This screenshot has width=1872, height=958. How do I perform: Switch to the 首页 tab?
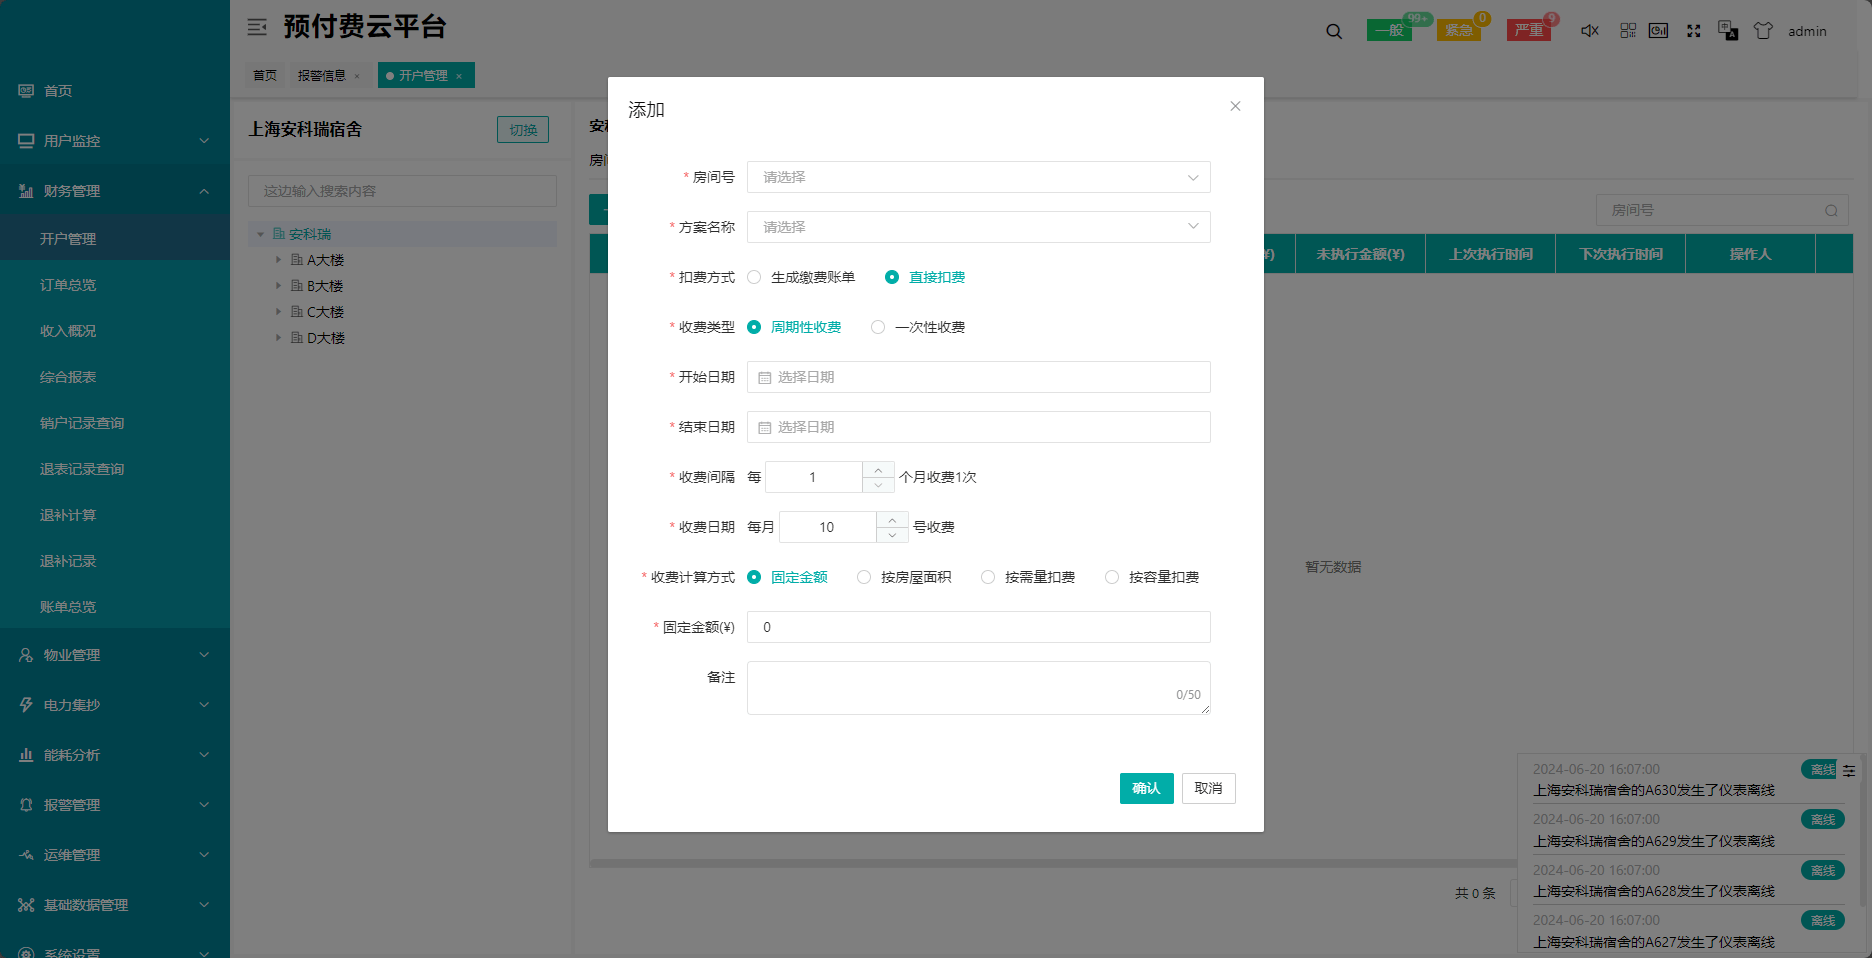tap(265, 75)
